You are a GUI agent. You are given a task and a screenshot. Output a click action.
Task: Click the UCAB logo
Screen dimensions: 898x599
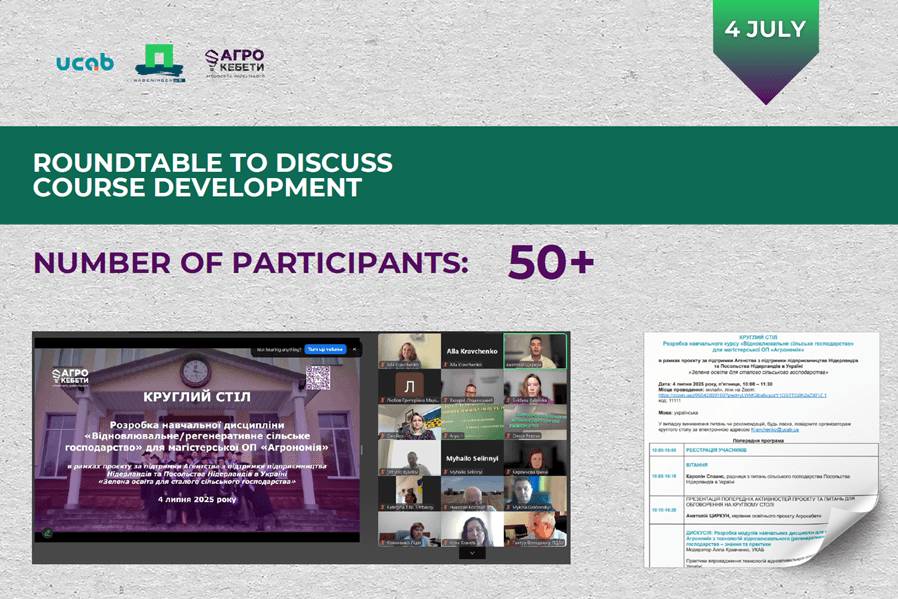click(x=85, y=62)
